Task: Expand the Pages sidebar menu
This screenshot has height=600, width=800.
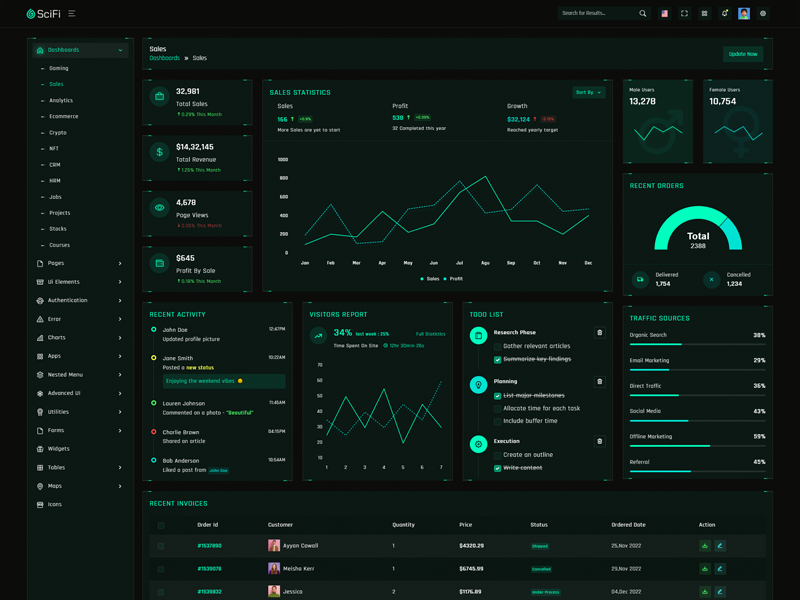Action: [x=78, y=264]
